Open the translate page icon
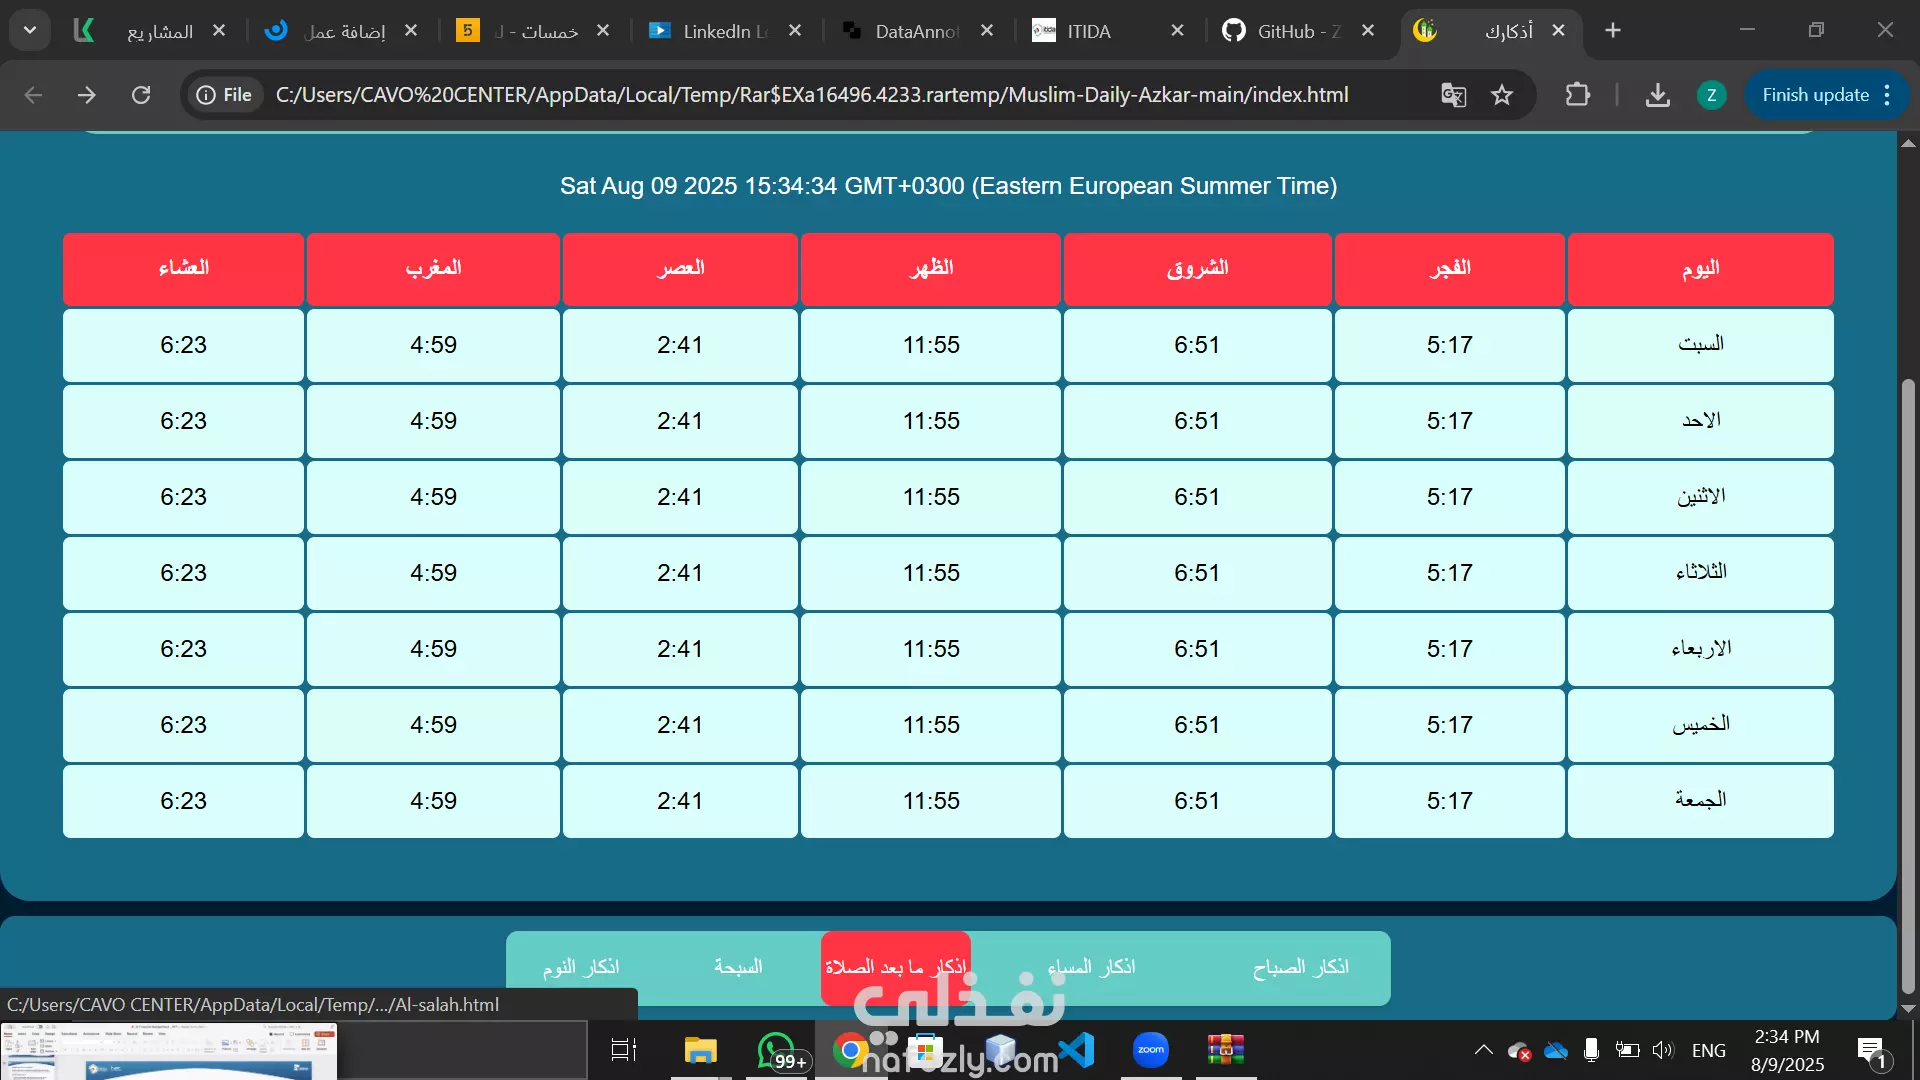The height and width of the screenshot is (1080, 1920). (1453, 95)
